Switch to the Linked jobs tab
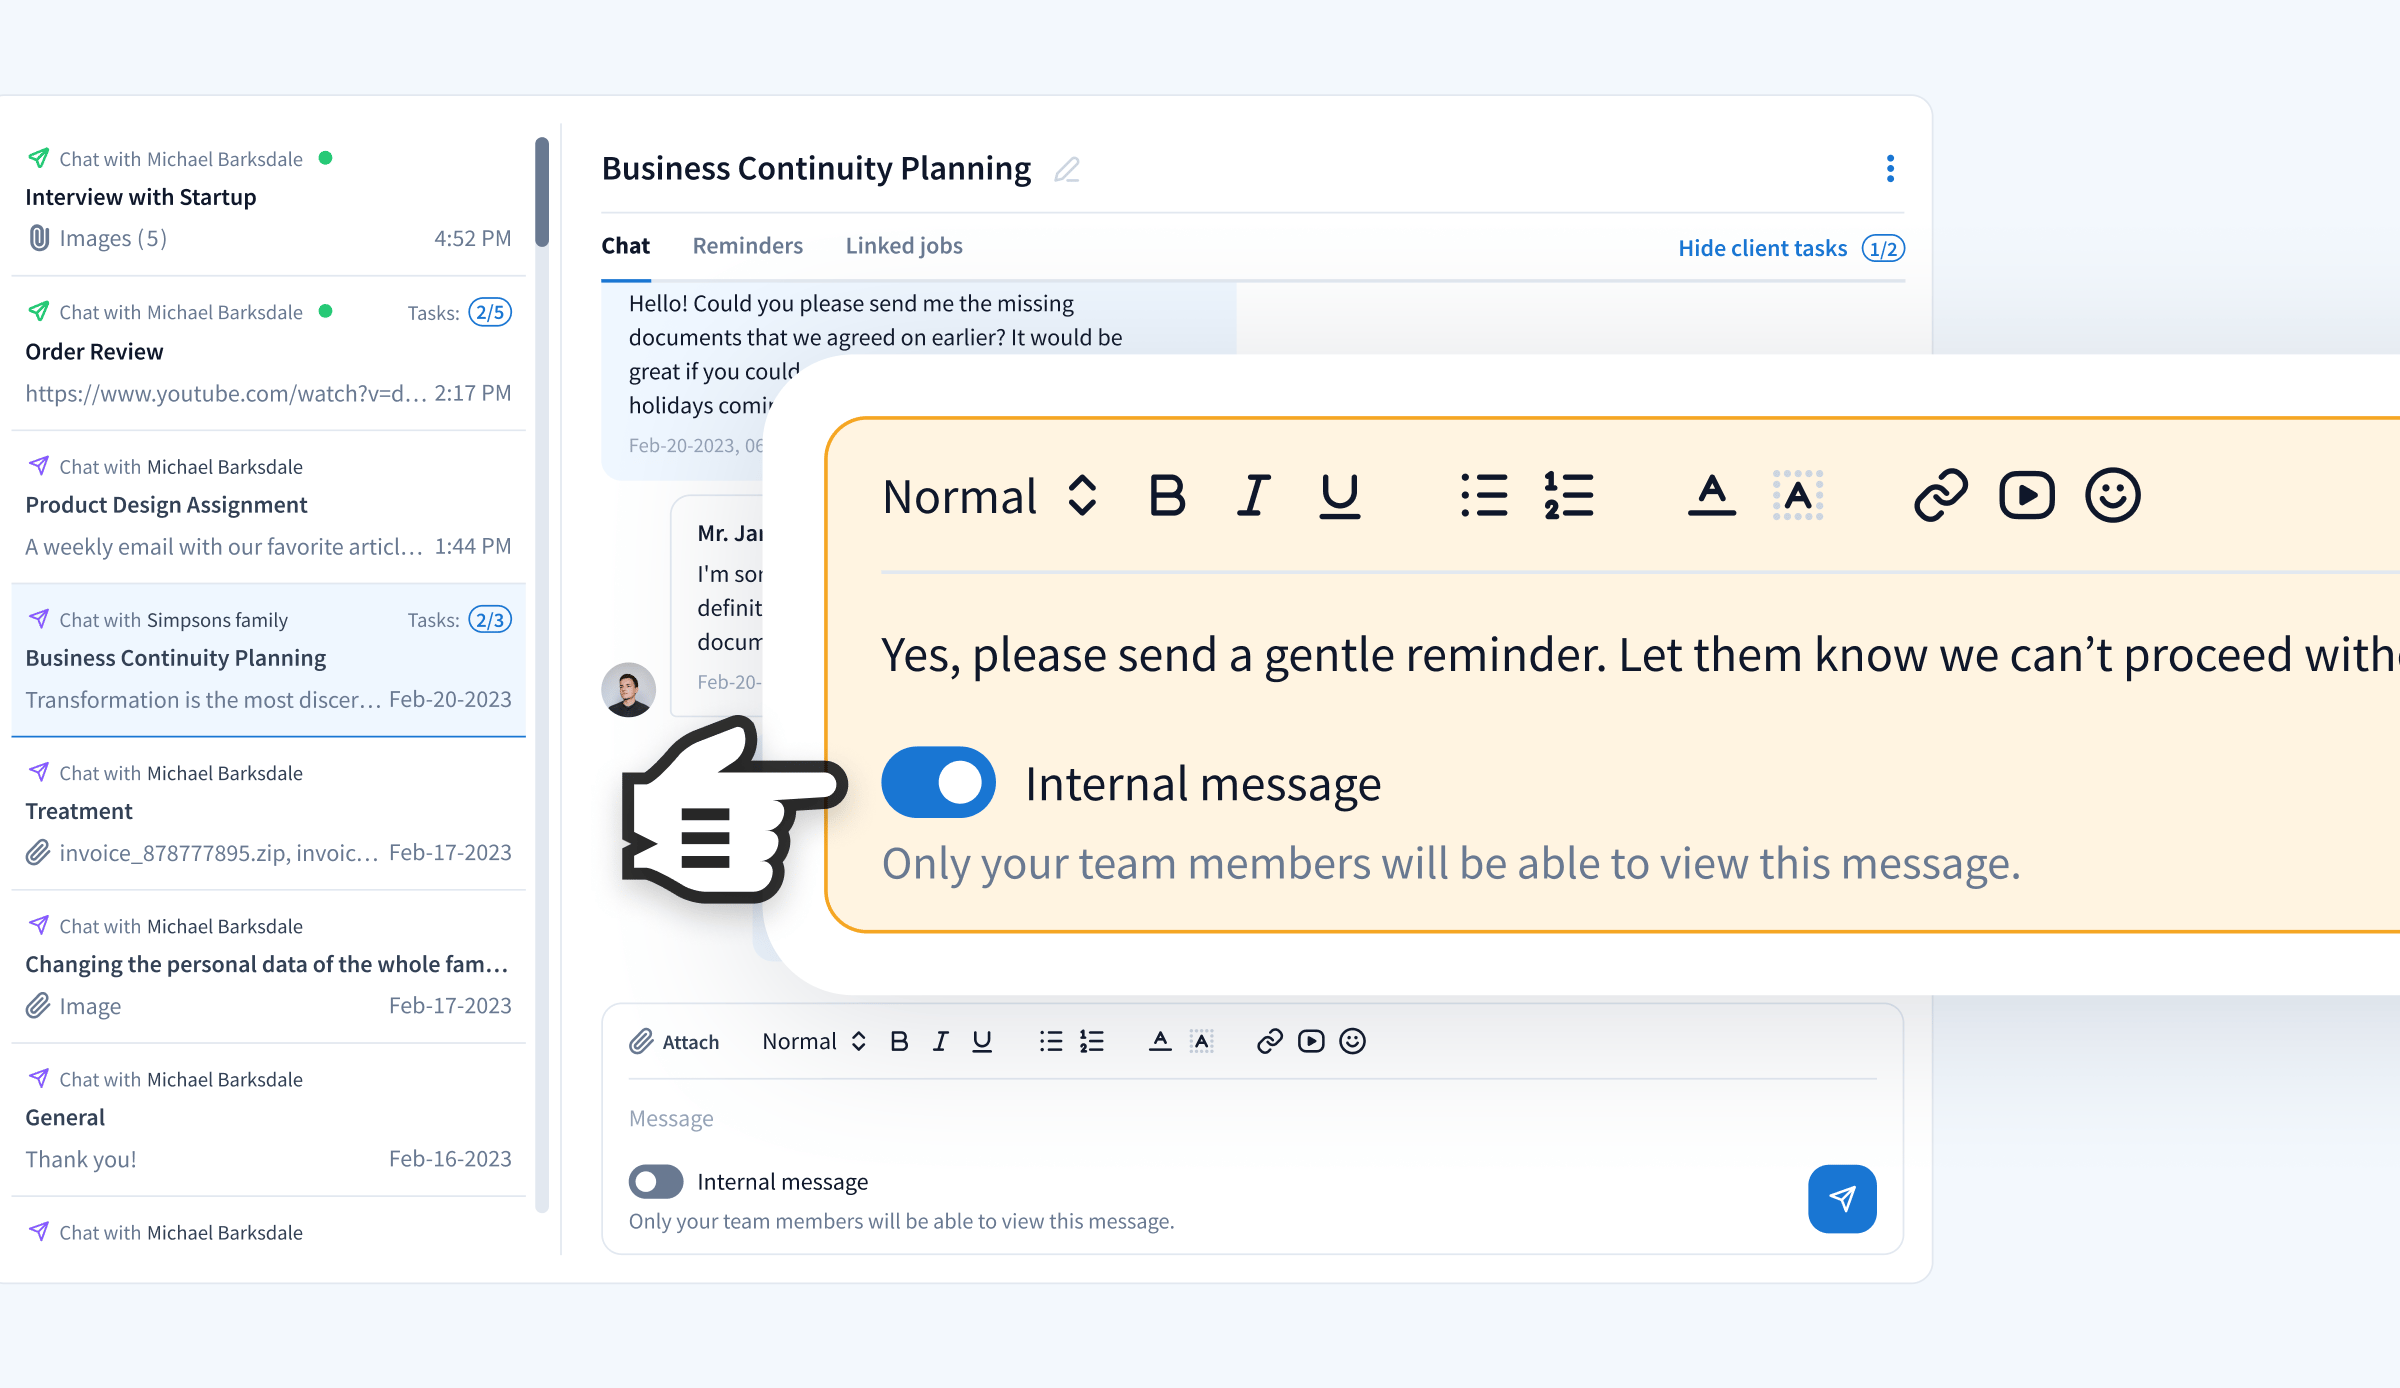 (x=904, y=246)
